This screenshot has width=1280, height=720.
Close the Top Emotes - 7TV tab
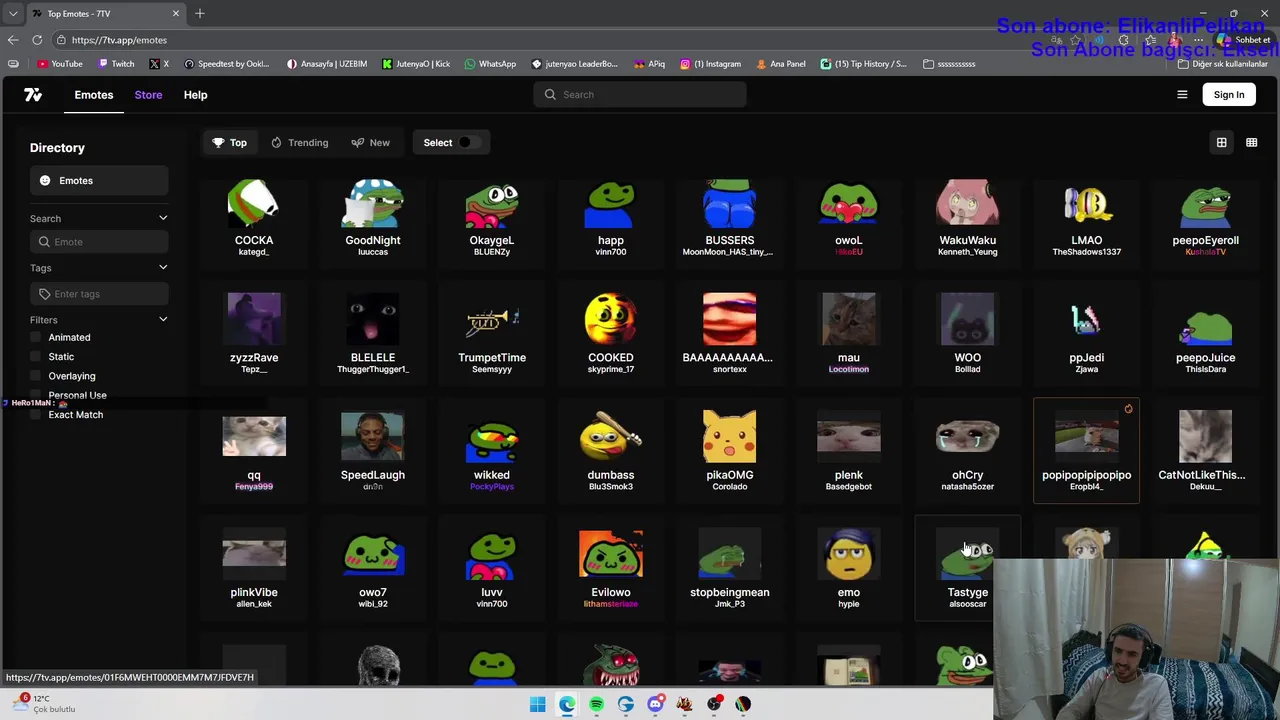176,13
